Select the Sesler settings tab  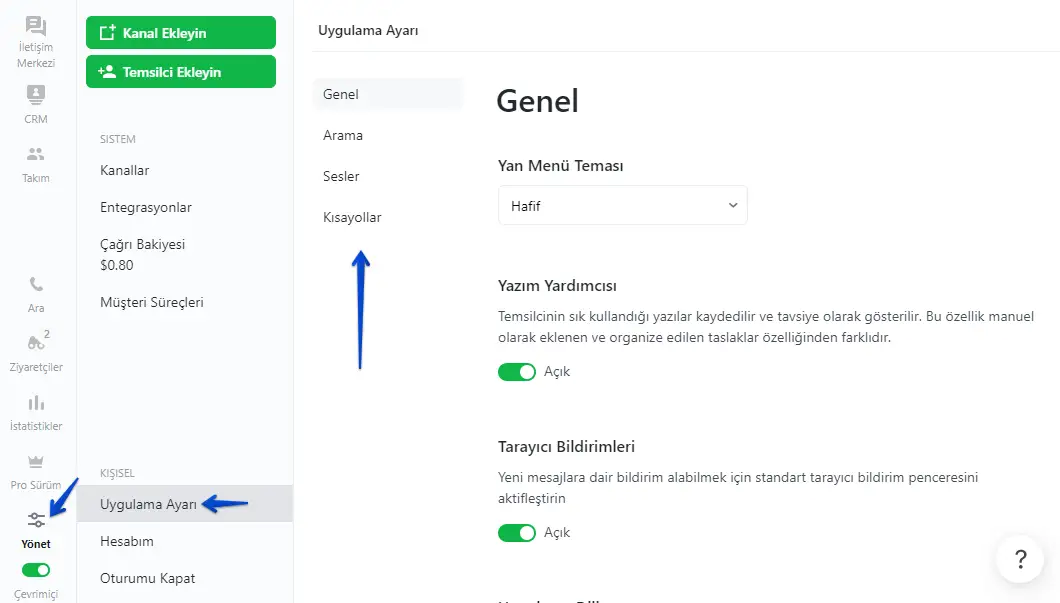[x=341, y=176]
